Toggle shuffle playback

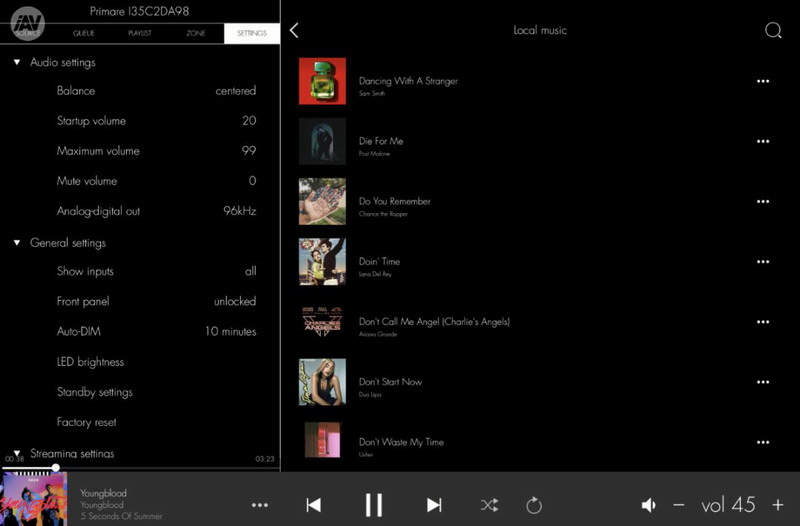pos(489,505)
